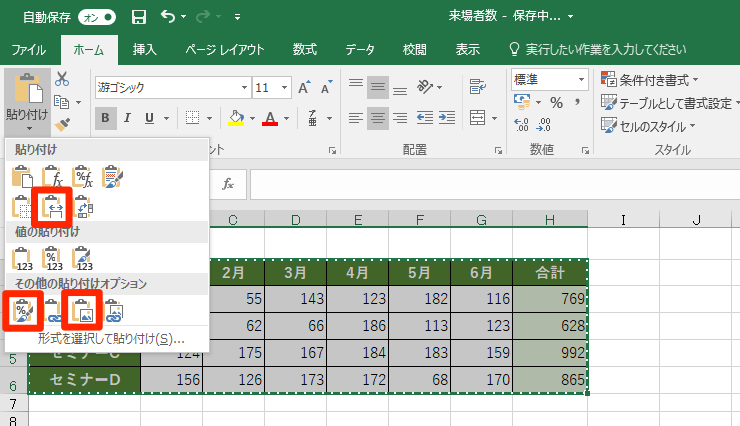Toggle align left button
Screen dimensions: 740x426
point(356,117)
